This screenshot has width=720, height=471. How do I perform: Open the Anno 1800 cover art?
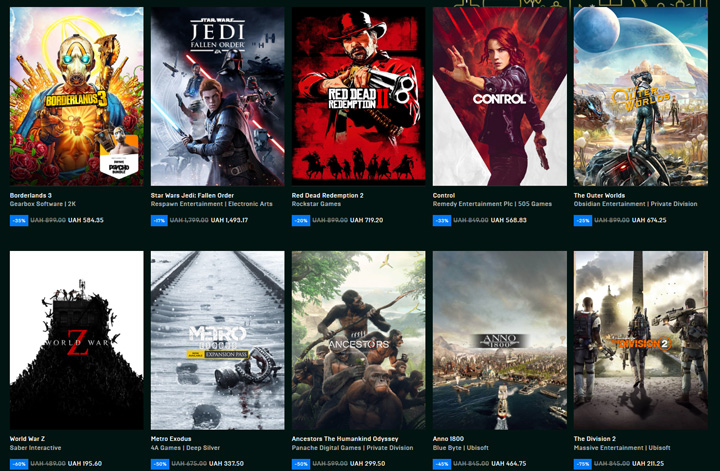[500, 340]
